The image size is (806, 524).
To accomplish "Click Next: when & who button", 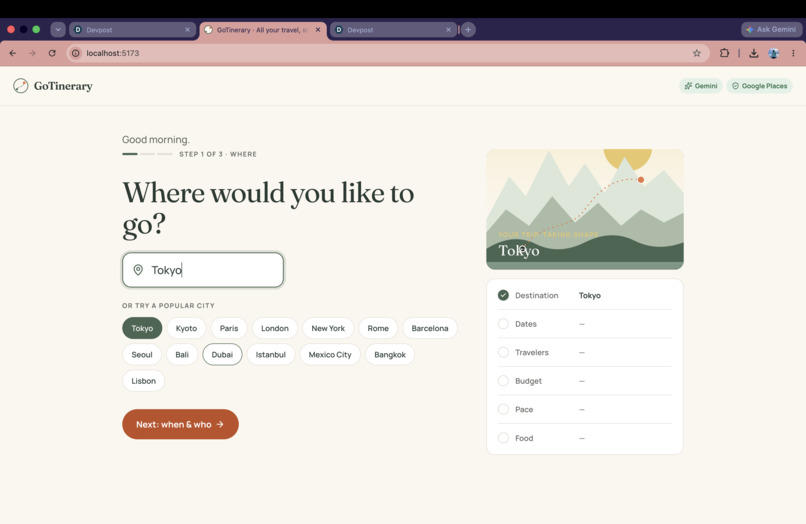I will tap(180, 424).
